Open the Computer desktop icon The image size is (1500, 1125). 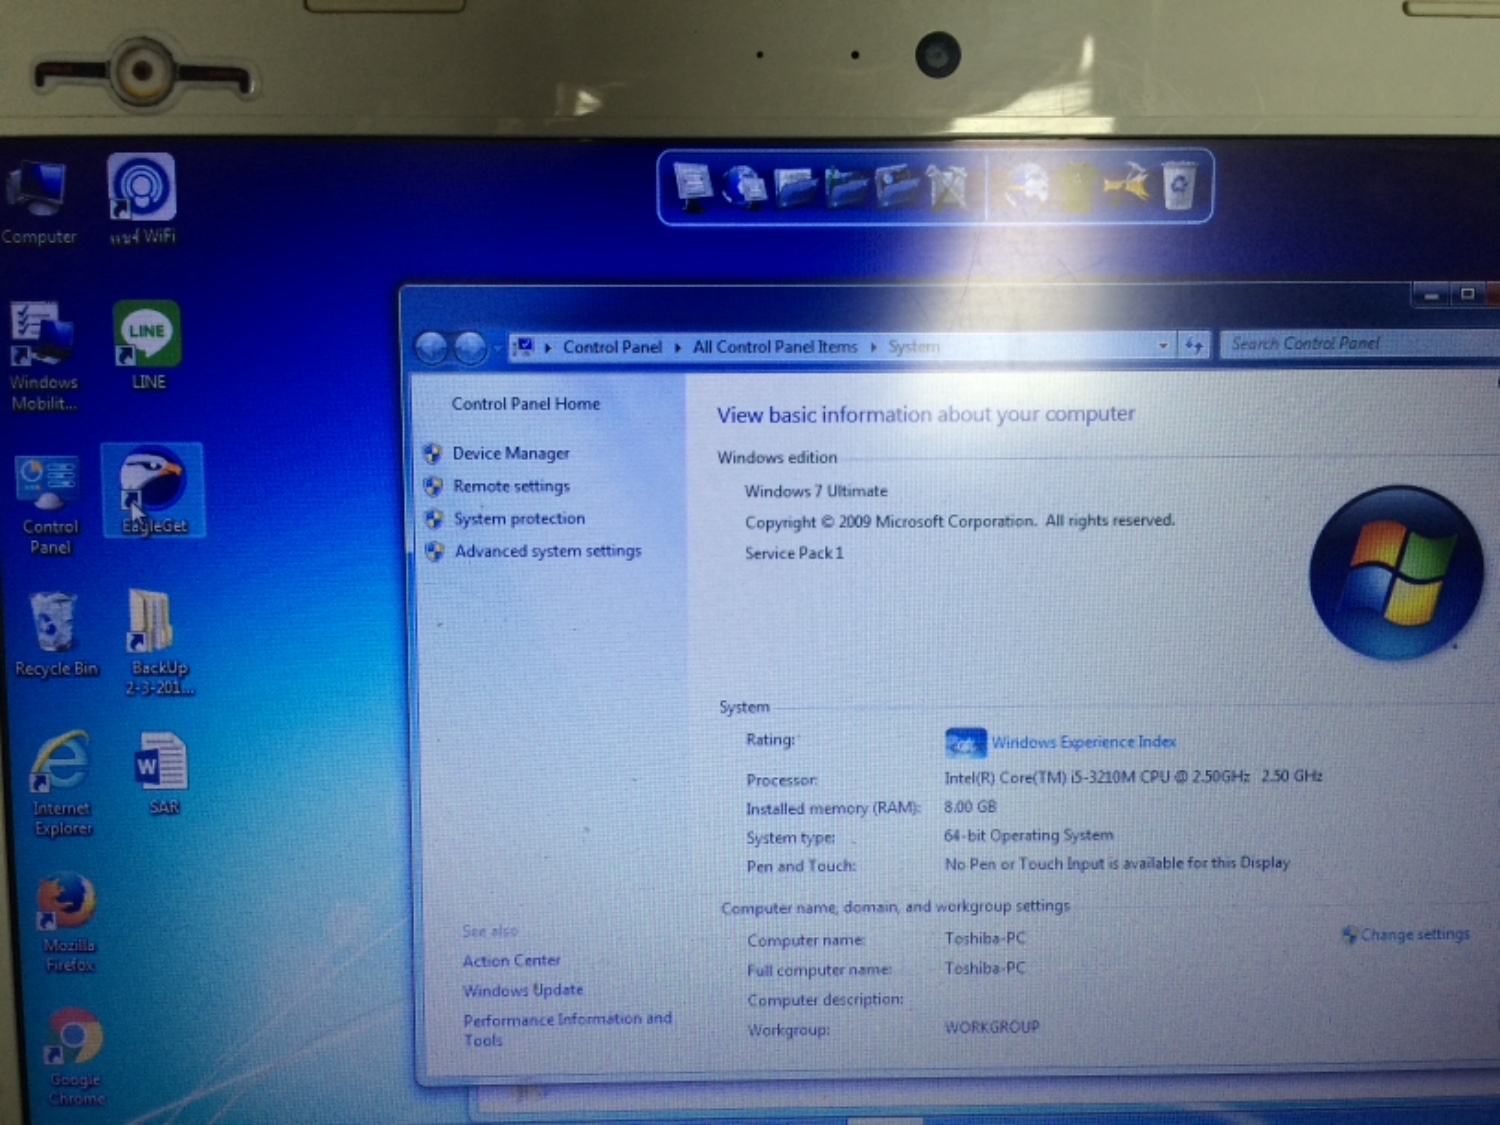point(38,203)
